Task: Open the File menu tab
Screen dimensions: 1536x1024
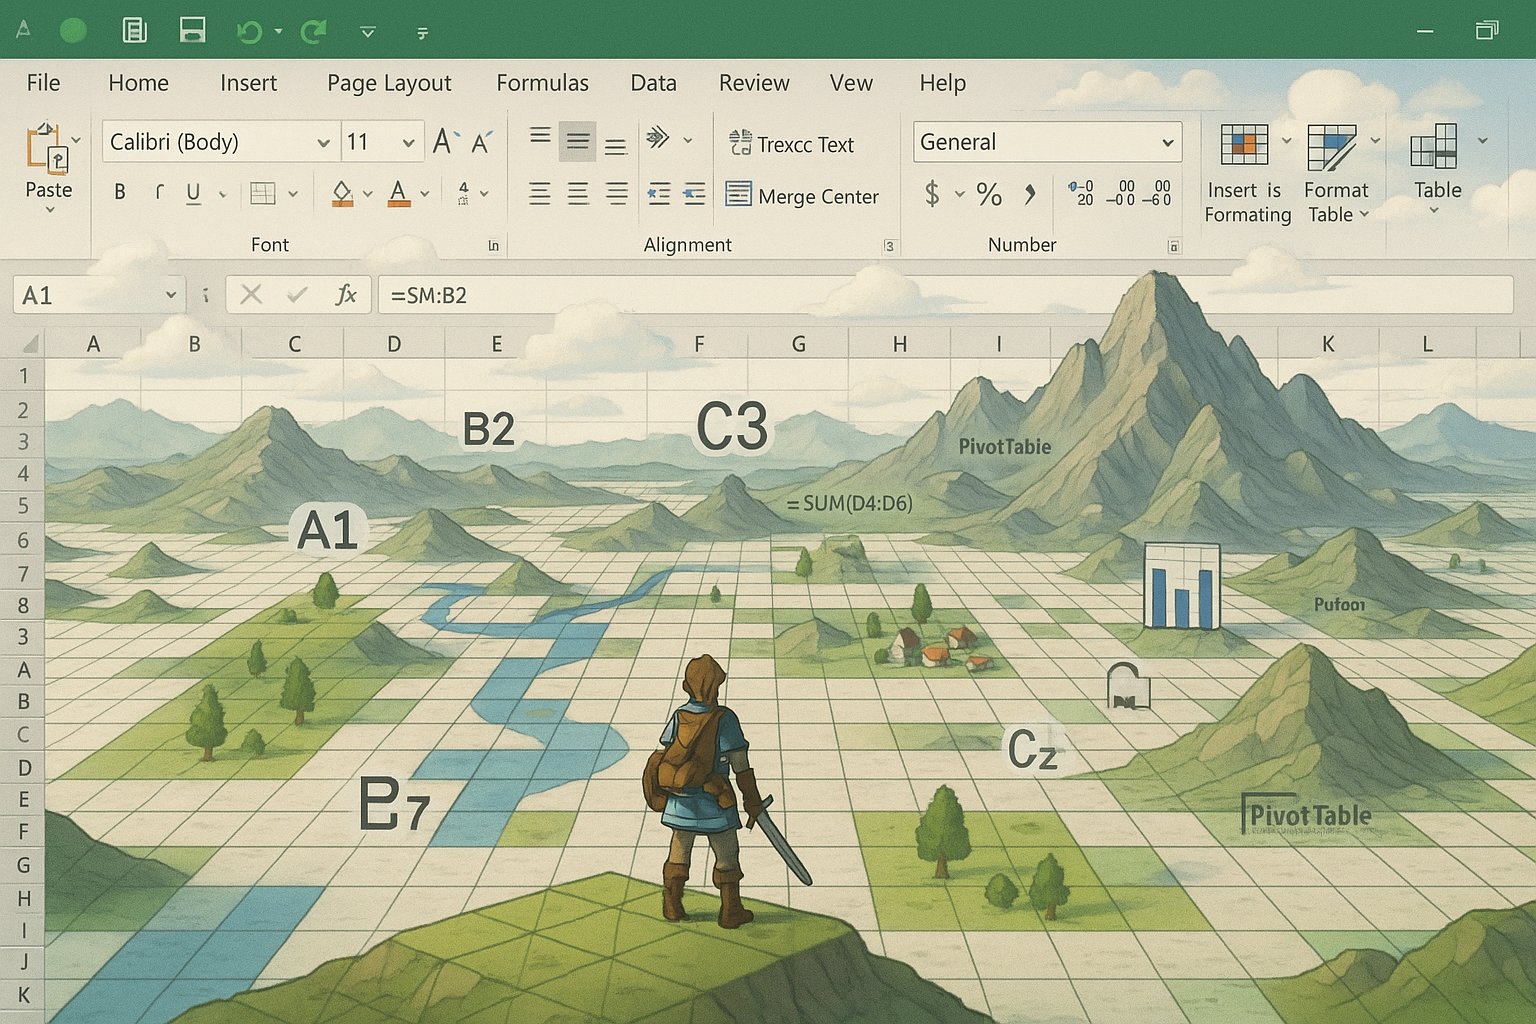Action: point(43,83)
